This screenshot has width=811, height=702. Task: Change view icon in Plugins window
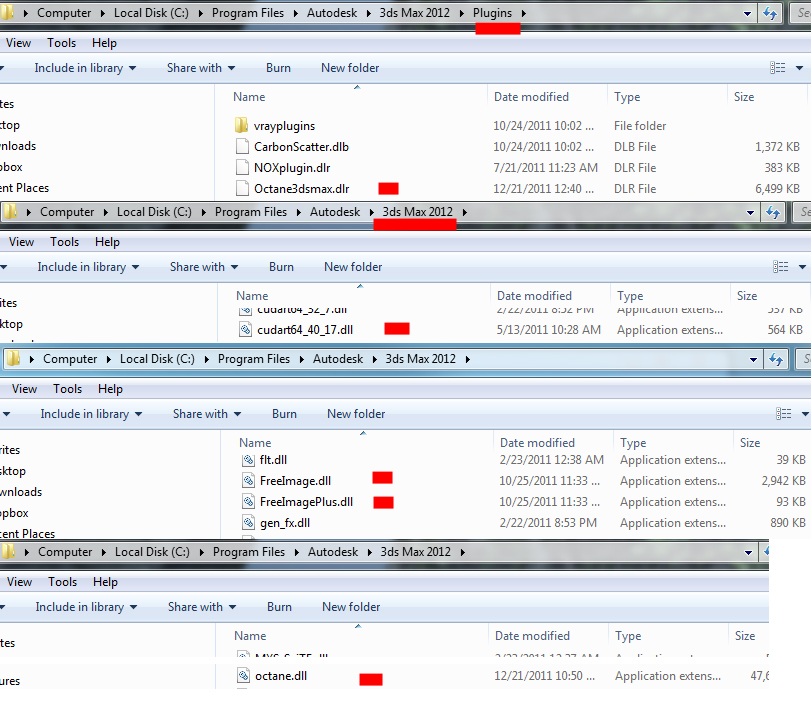[777, 68]
